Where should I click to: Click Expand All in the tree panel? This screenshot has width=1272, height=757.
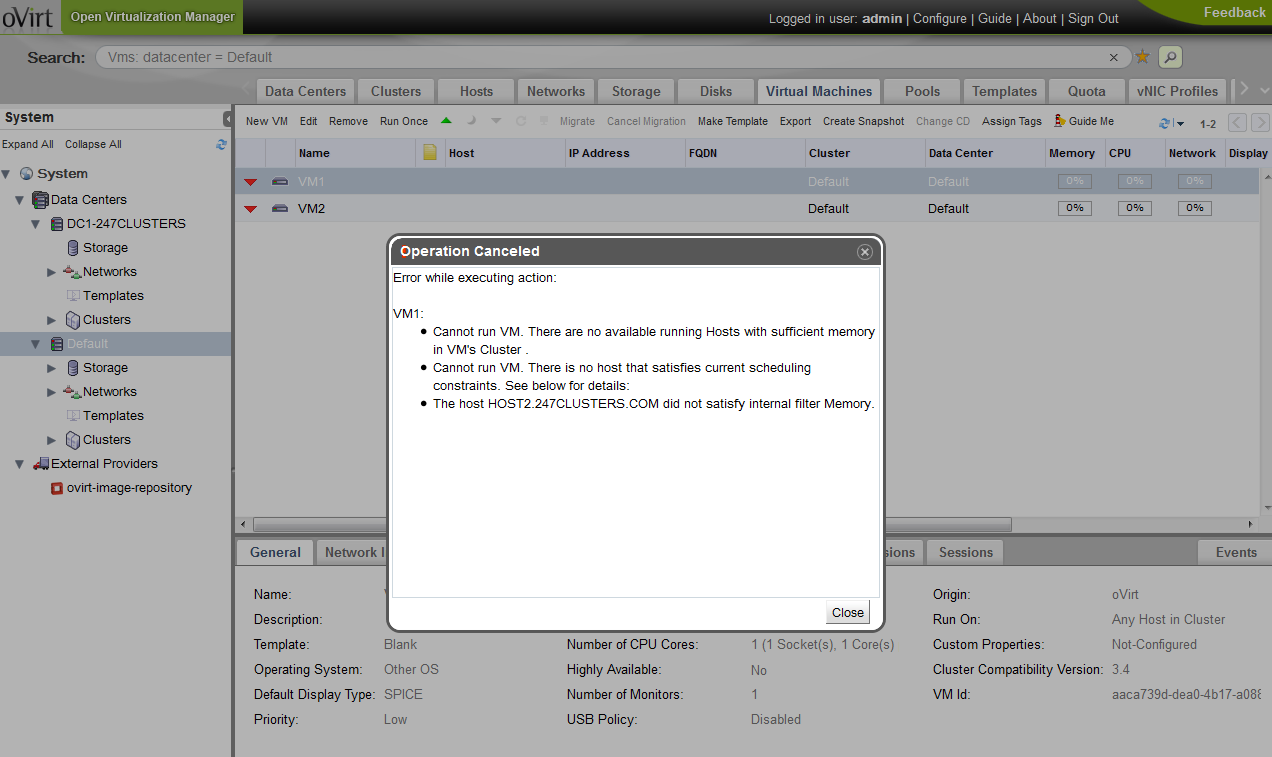28,144
